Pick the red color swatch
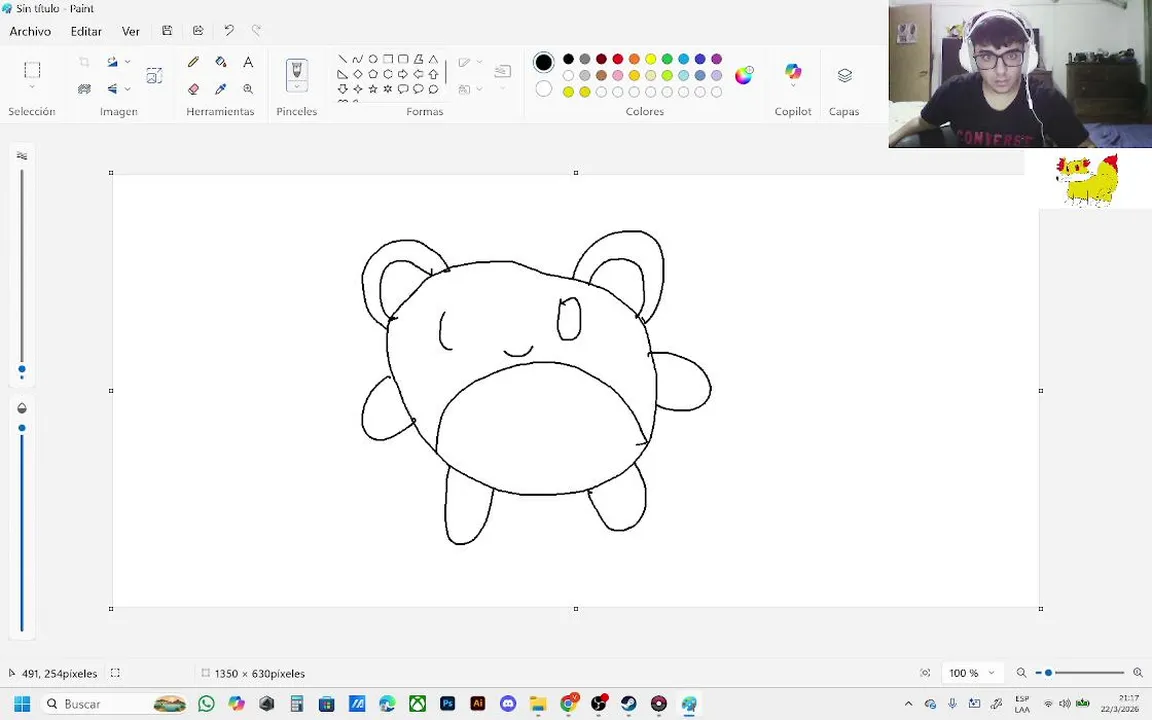 click(x=618, y=59)
